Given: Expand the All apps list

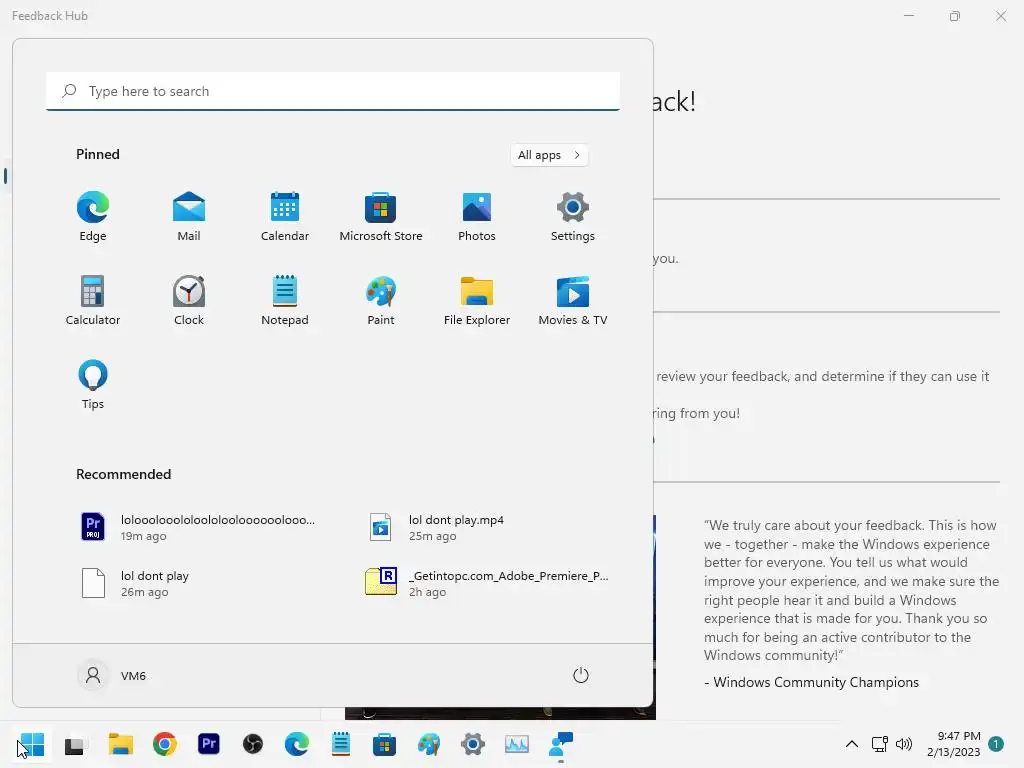Looking at the screenshot, I should [x=549, y=155].
